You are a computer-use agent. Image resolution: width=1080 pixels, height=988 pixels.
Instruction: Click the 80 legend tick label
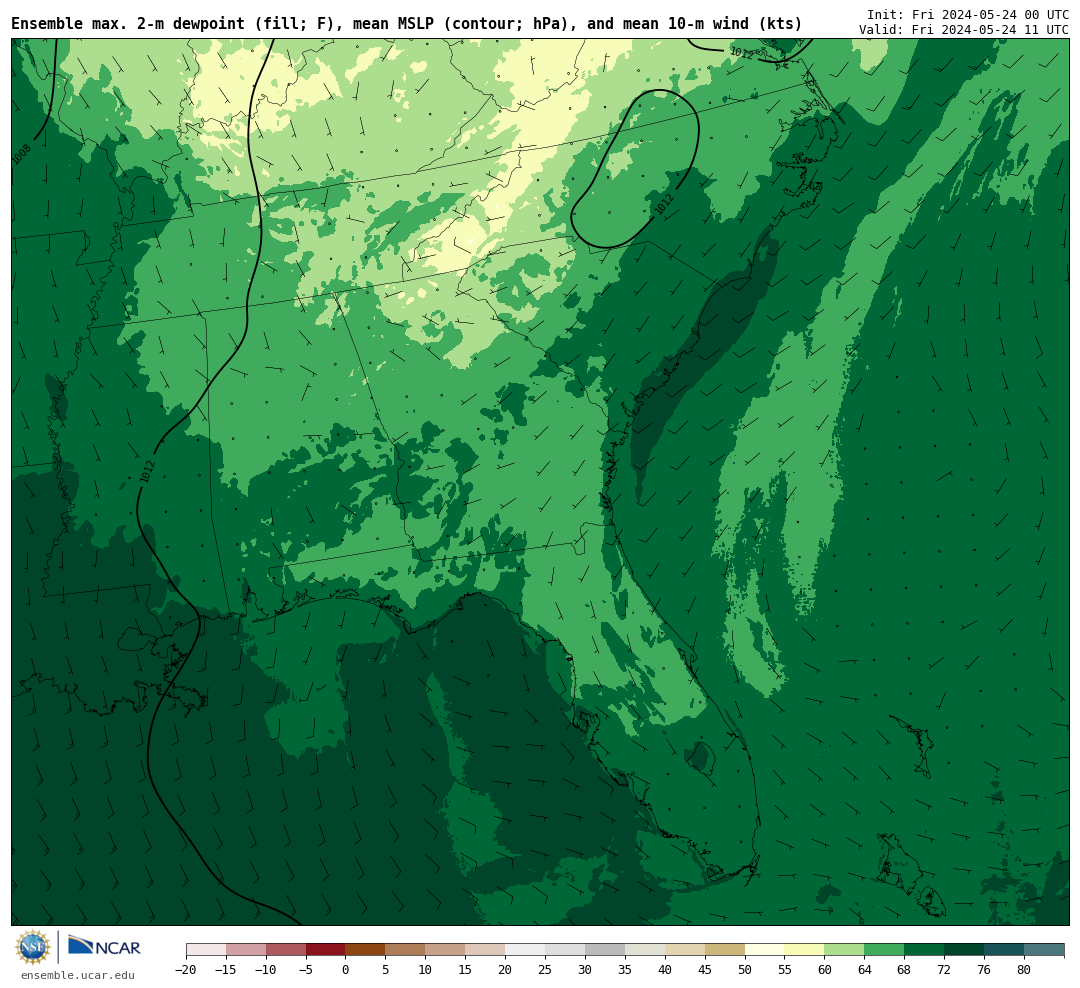(1024, 970)
